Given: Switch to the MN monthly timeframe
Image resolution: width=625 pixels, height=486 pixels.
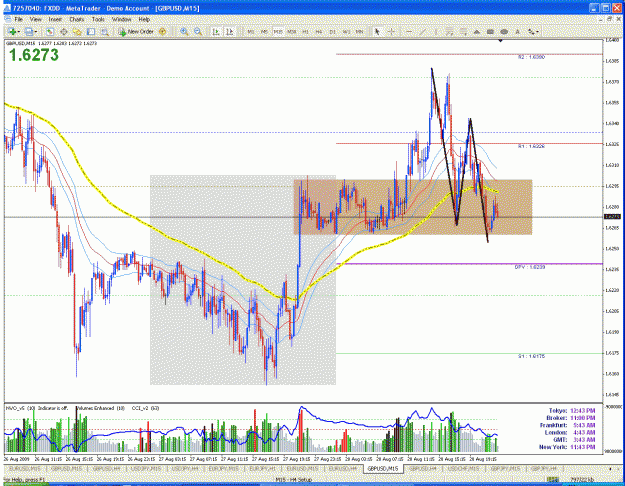Looking at the screenshot, I should [x=360, y=31].
